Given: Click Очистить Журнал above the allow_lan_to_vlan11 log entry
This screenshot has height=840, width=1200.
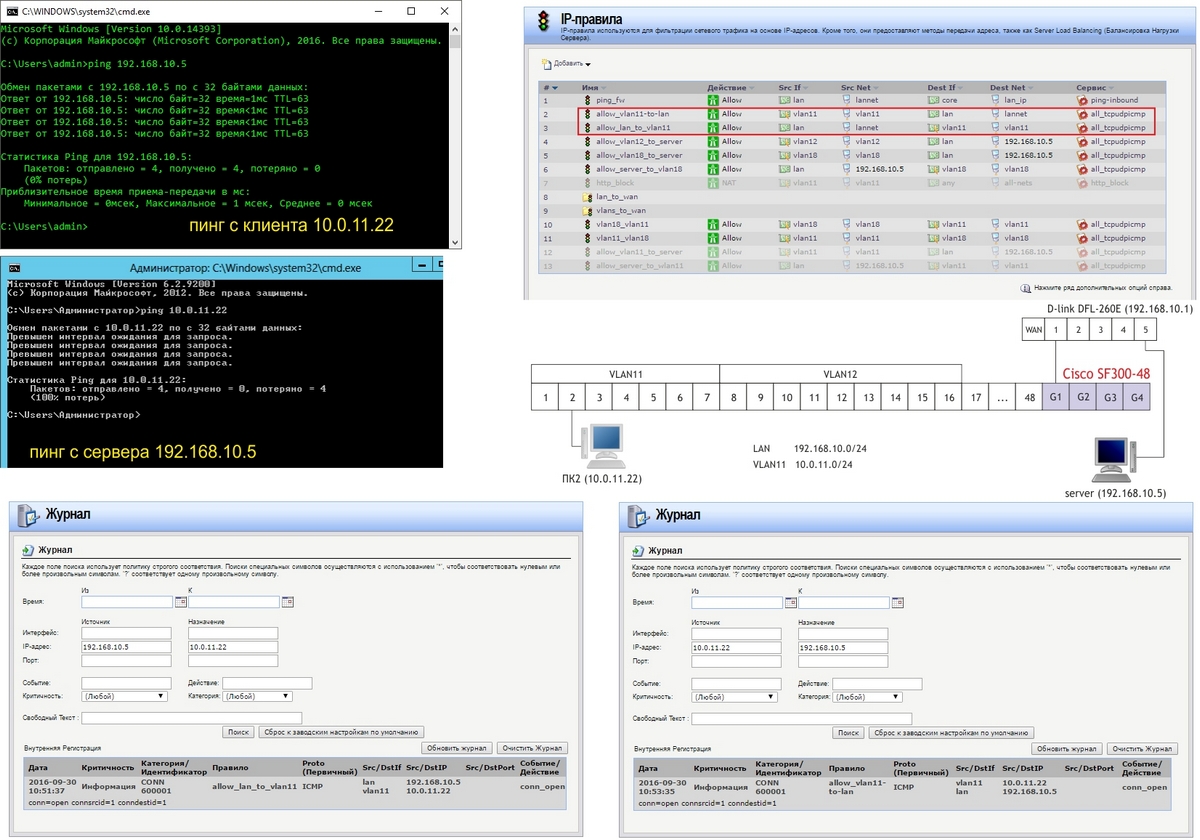Looking at the screenshot, I should 532,748.
